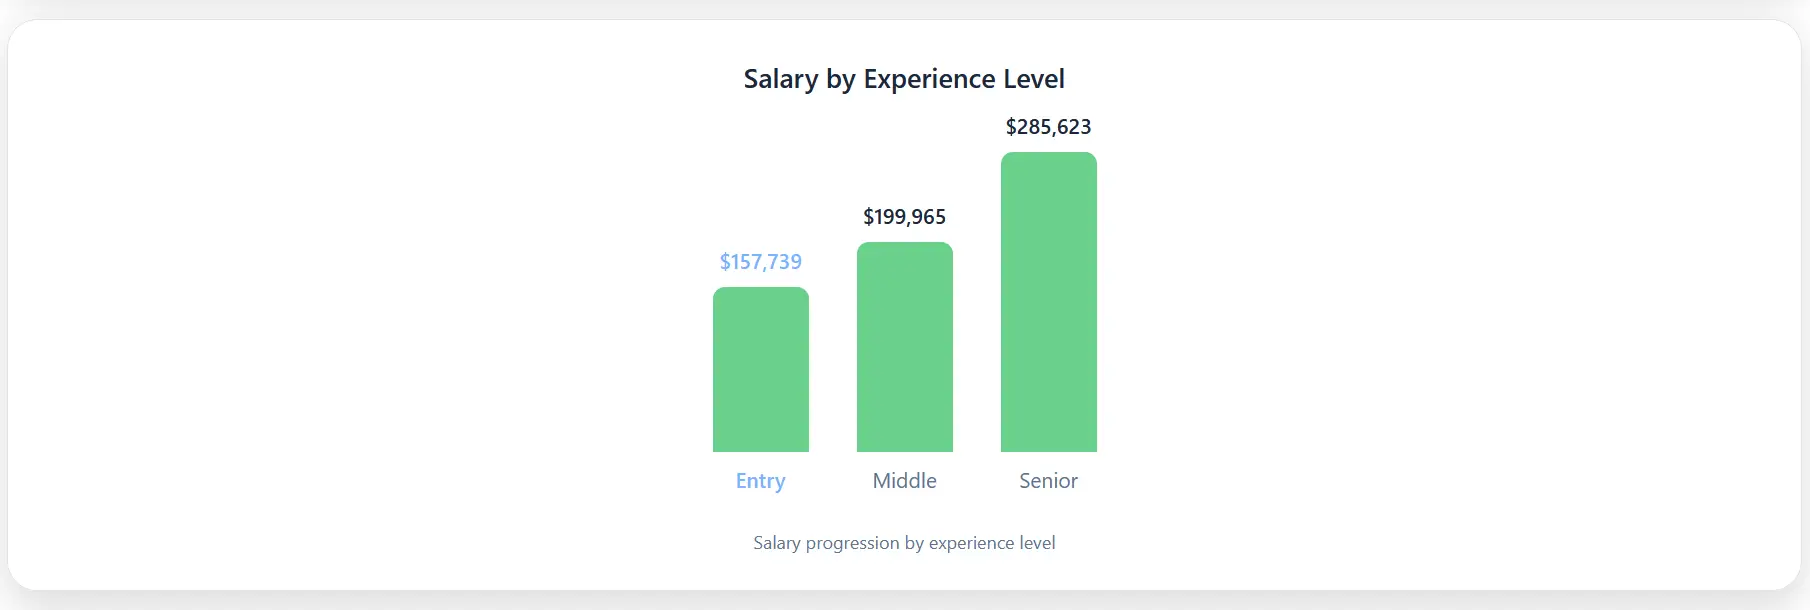Click the bottom edge of the Entry bar
Viewport: 1810px width, 610px height.
761,449
